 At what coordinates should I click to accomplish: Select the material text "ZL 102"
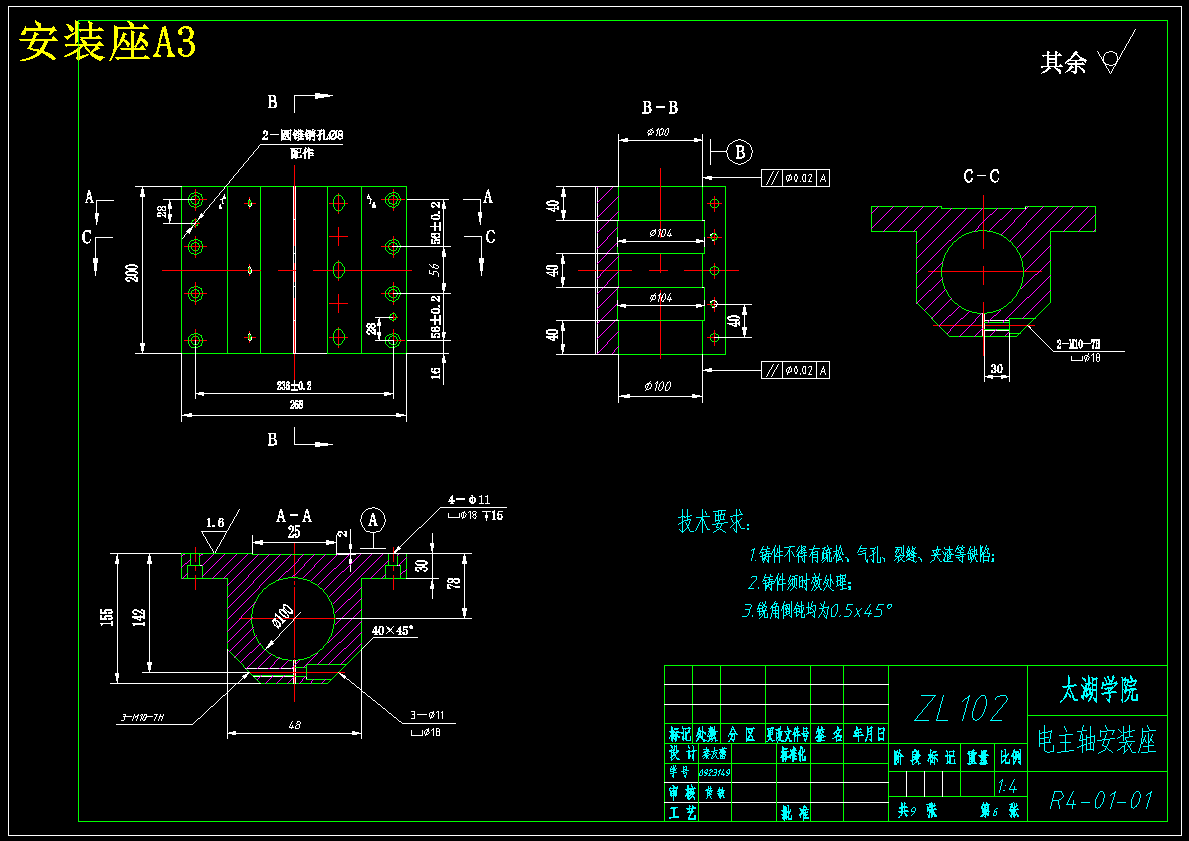click(x=960, y=708)
